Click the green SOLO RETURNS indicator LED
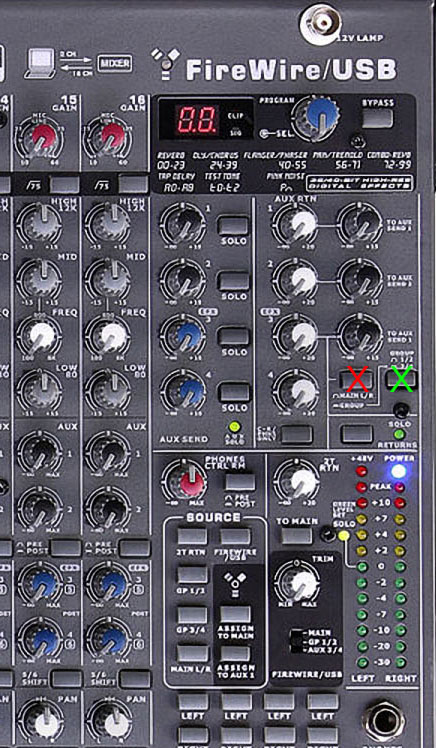 399,434
